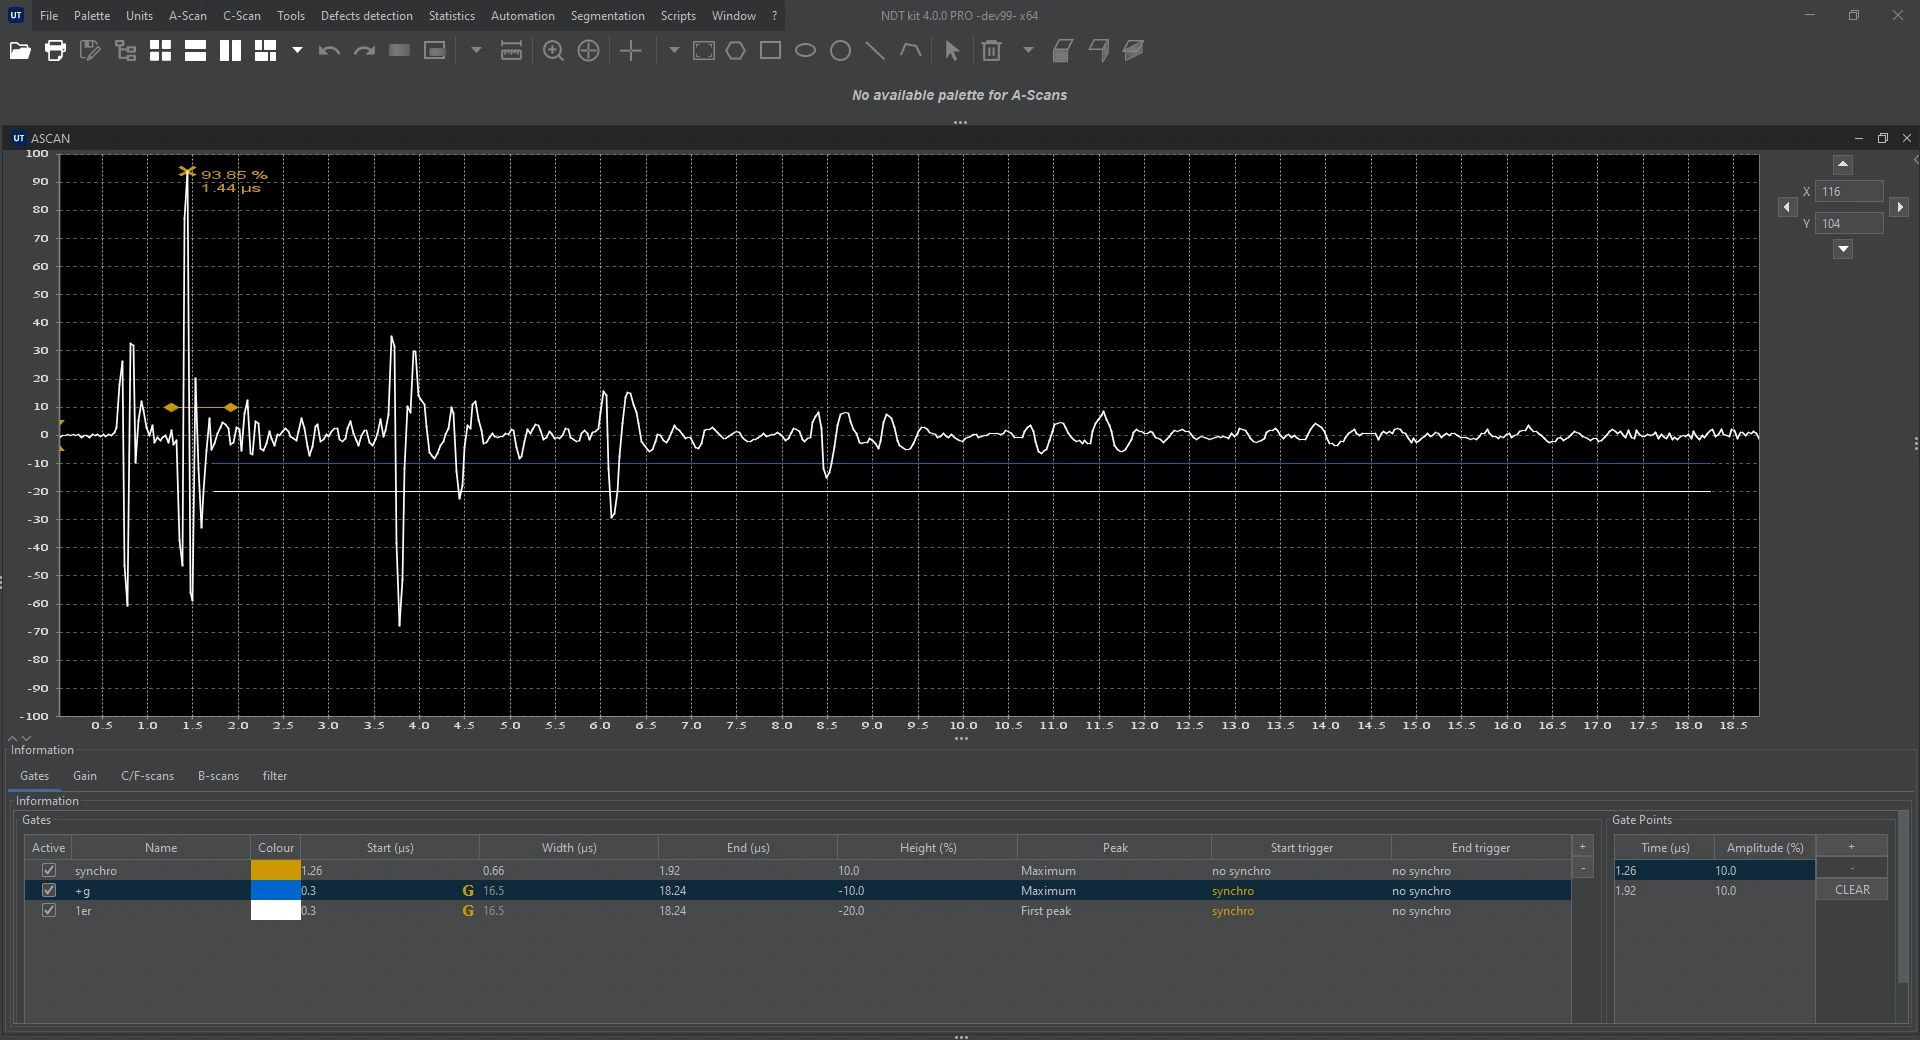Toggle Active checkbox for synchro gate
The image size is (1920, 1040).
tap(48, 871)
